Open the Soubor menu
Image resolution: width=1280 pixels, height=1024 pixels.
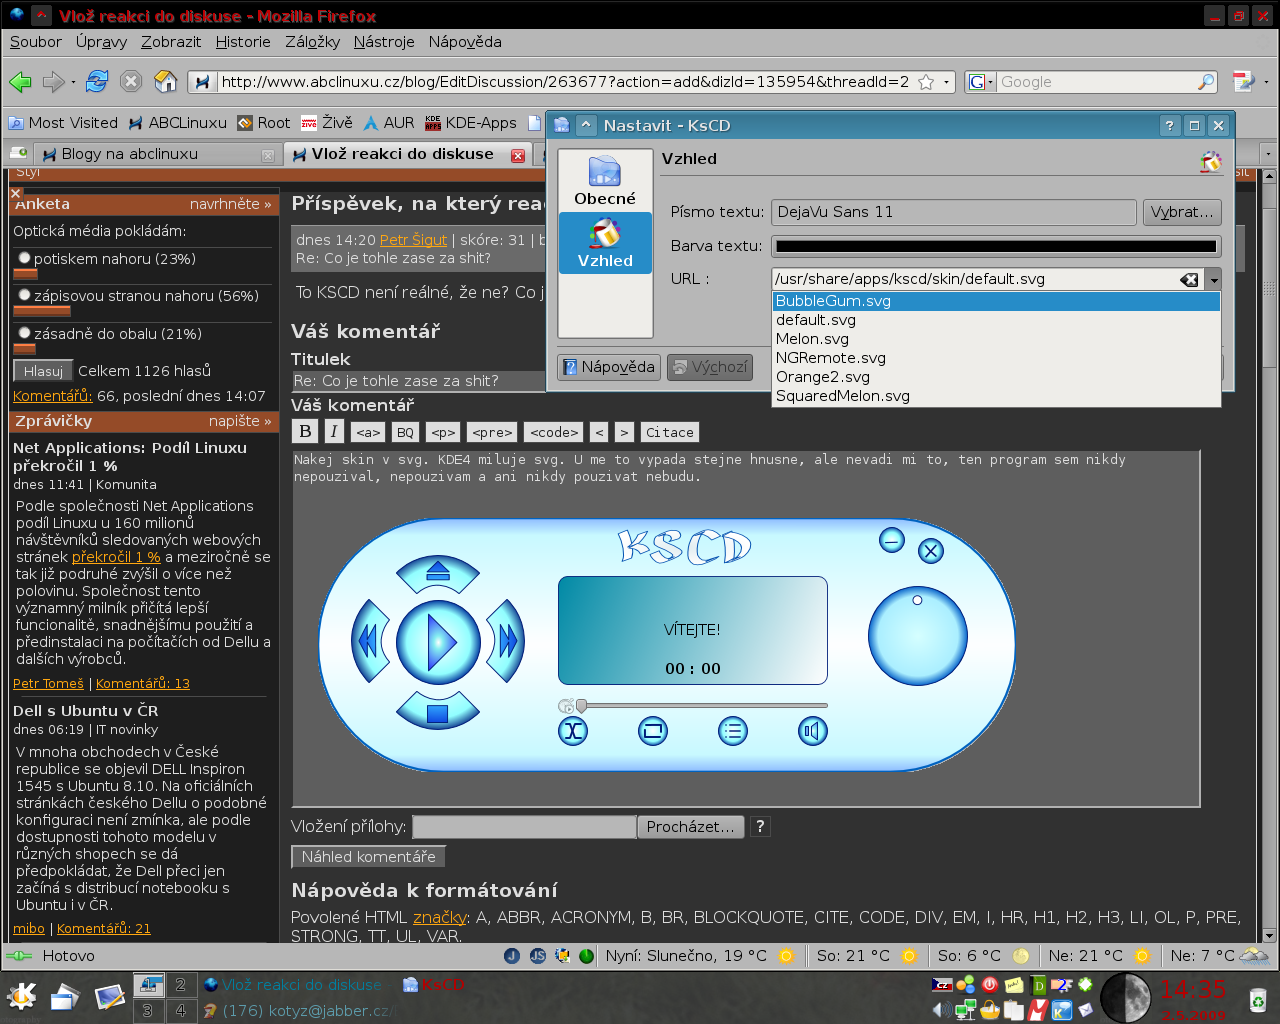click(x=36, y=42)
